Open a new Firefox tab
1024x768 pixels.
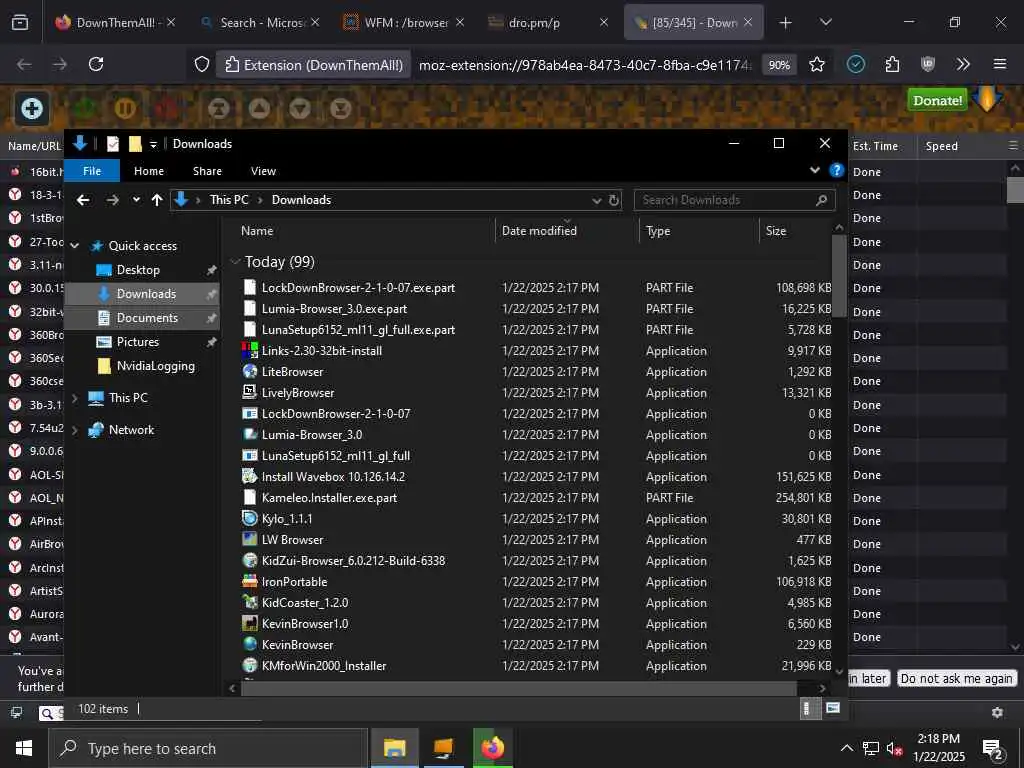(x=786, y=23)
